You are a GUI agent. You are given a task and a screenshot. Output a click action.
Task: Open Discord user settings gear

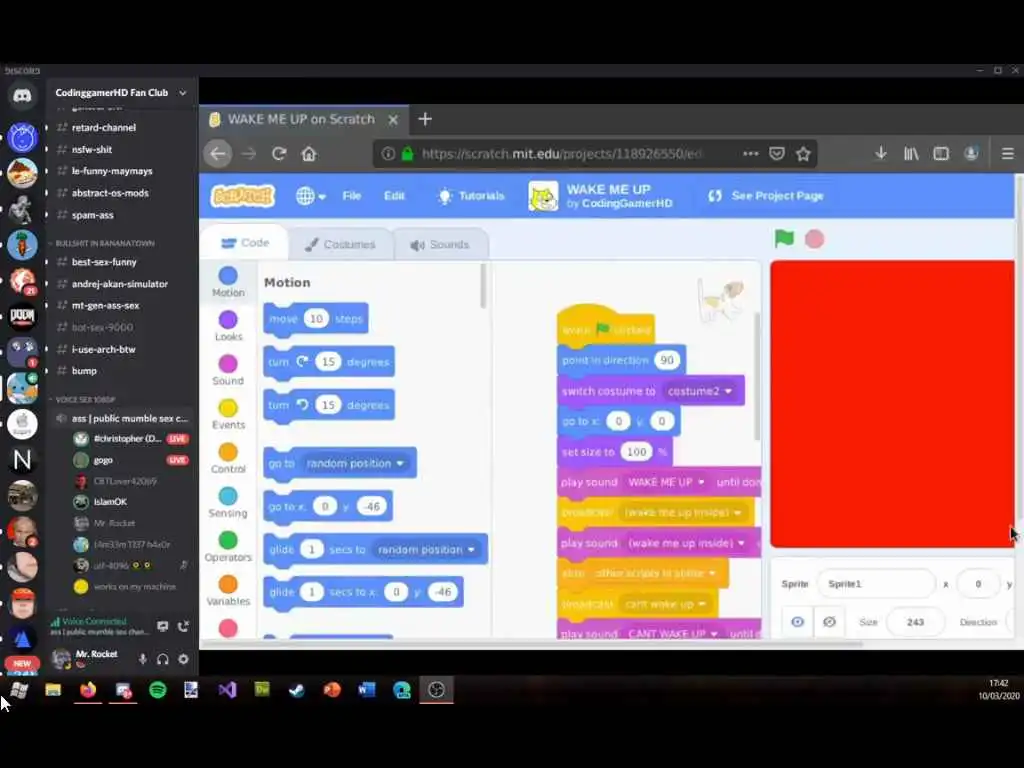[184, 659]
